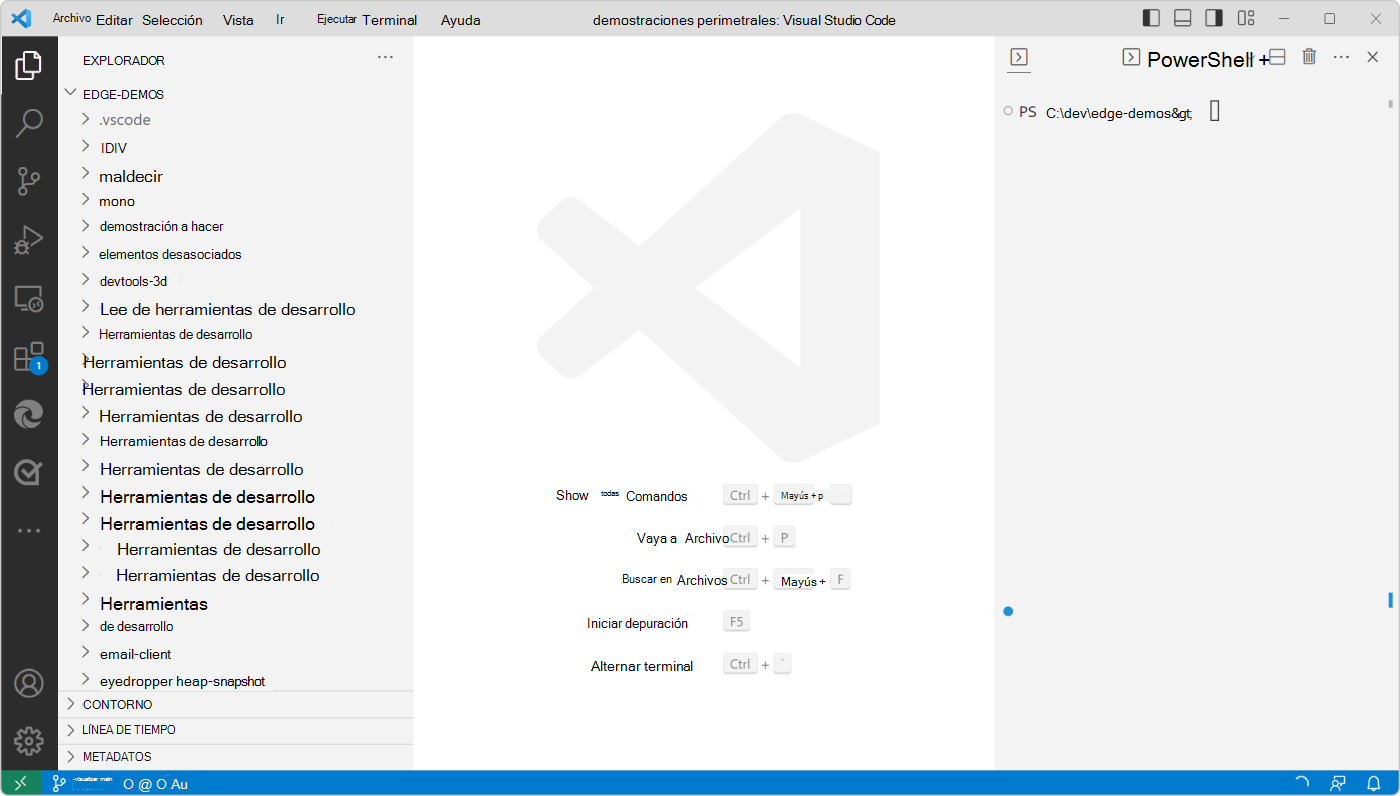Open the Source Control view
The image size is (1400, 796).
coord(29,180)
